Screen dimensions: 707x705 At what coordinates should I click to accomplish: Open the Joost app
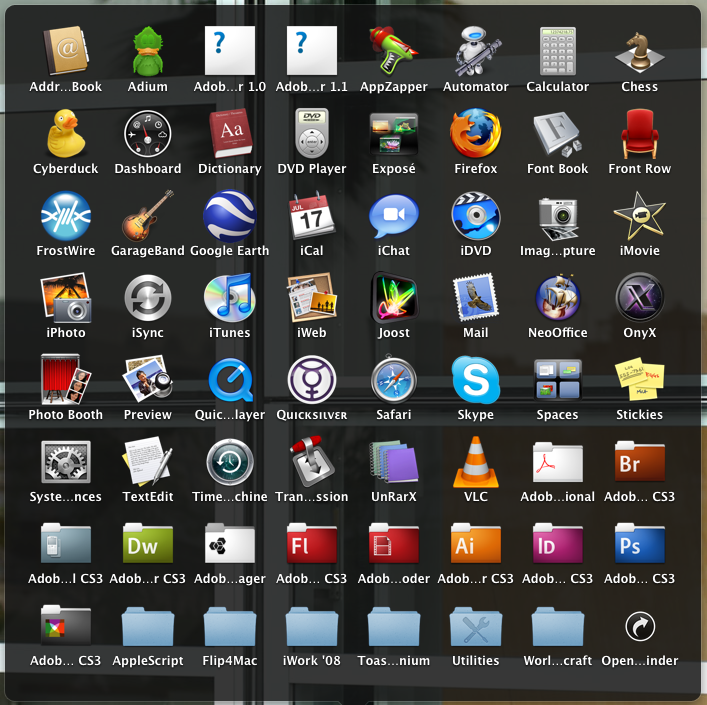click(394, 298)
